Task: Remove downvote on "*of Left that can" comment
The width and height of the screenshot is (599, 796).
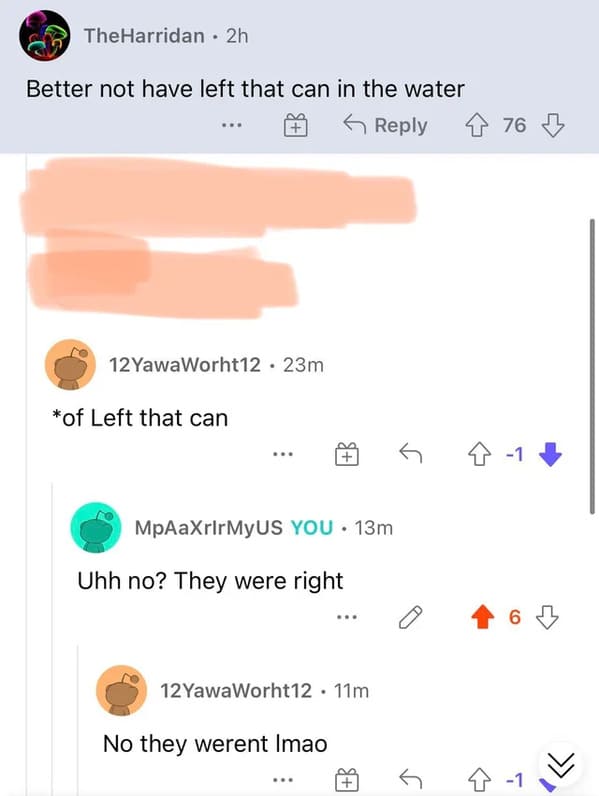Action: 550,454
